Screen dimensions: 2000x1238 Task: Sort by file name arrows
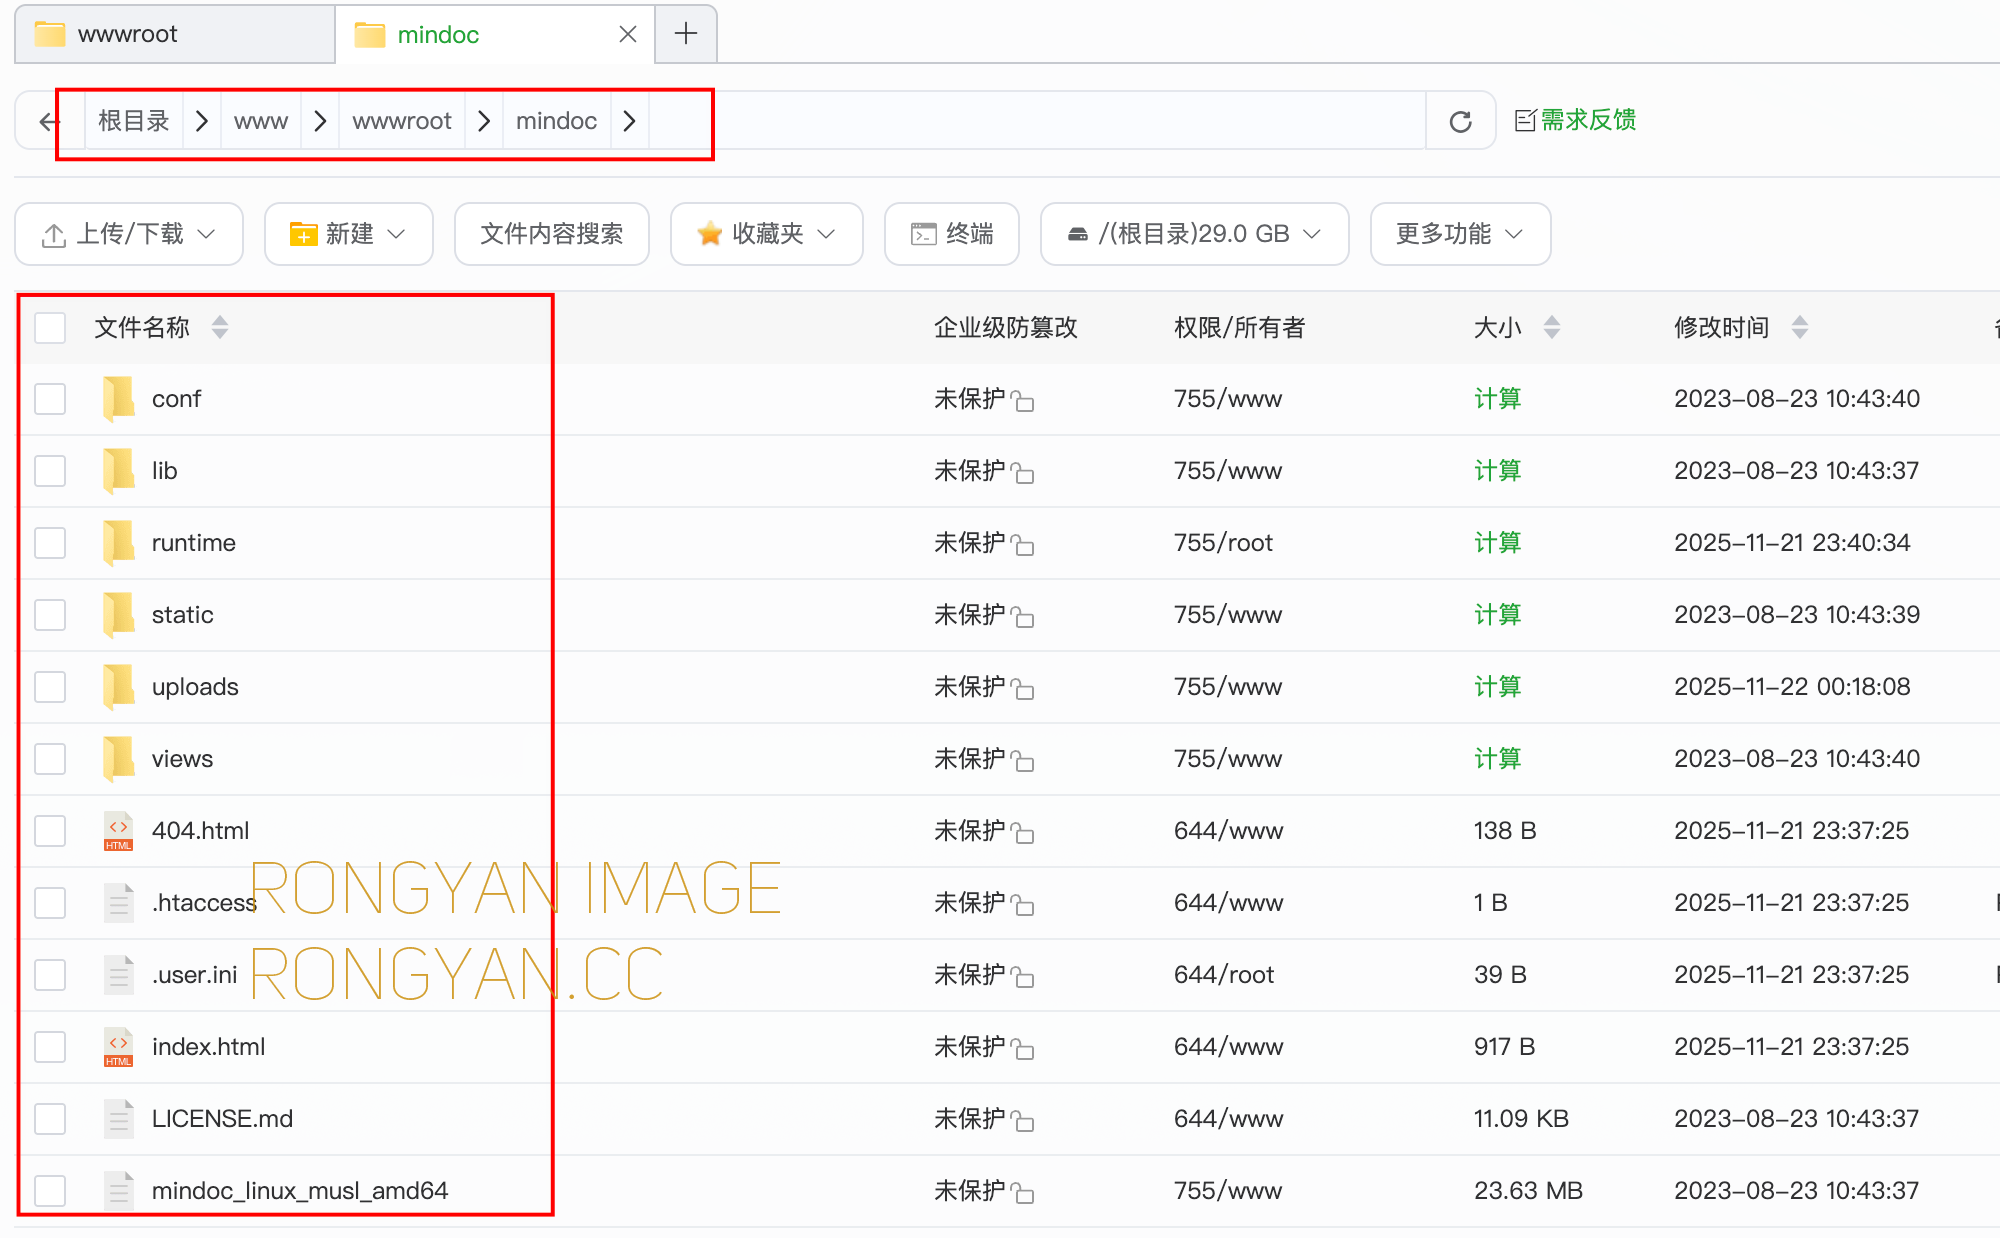[220, 327]
